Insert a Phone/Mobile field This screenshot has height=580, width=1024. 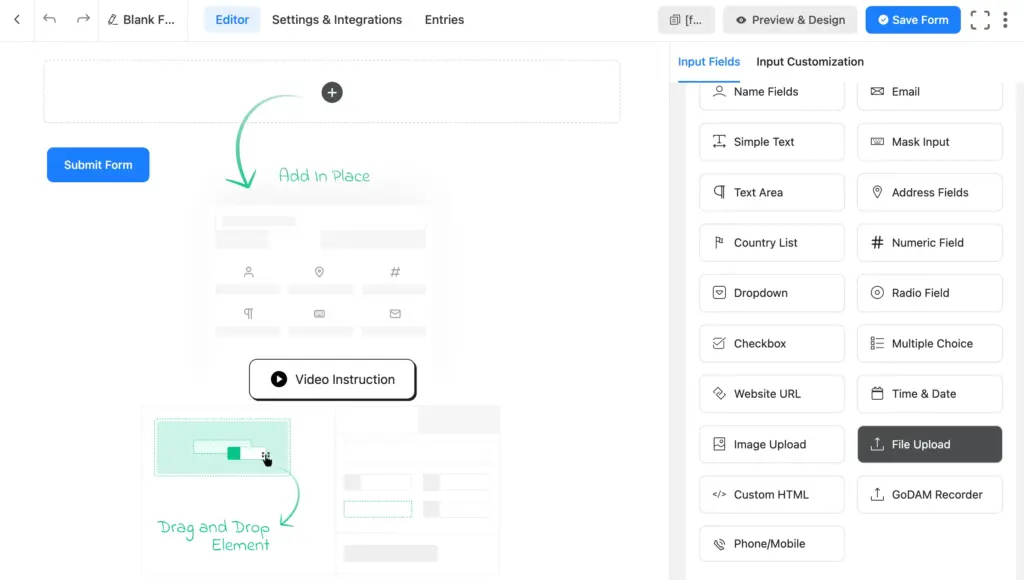[x=771, y=543]
